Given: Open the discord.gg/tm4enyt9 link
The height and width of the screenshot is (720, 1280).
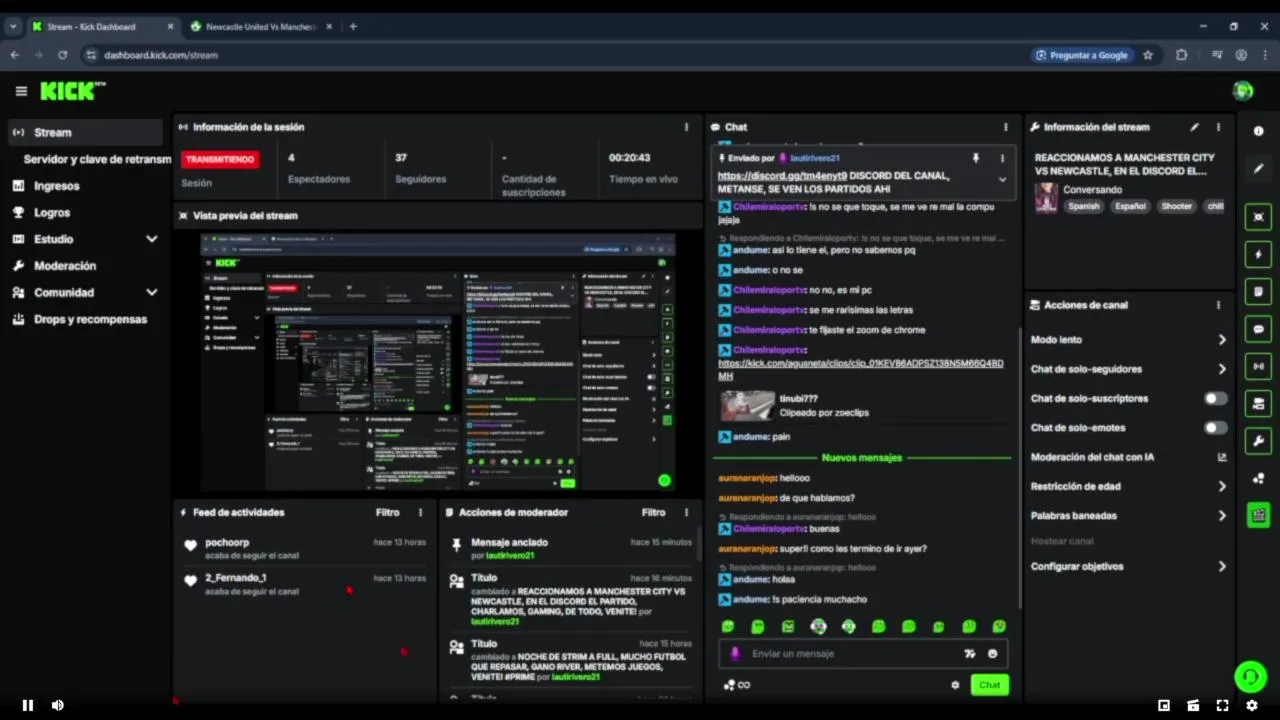Looking at the screenshot, I should 782,176.
